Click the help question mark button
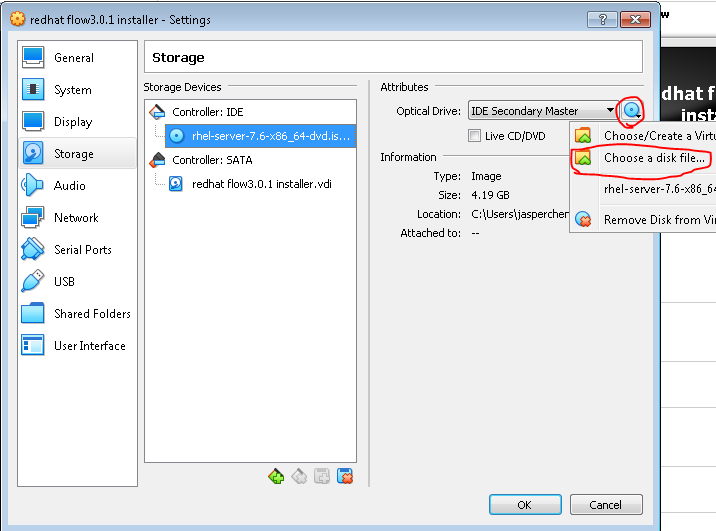The width and height of the screenshot is (716, 531). [x=602, y=19]
